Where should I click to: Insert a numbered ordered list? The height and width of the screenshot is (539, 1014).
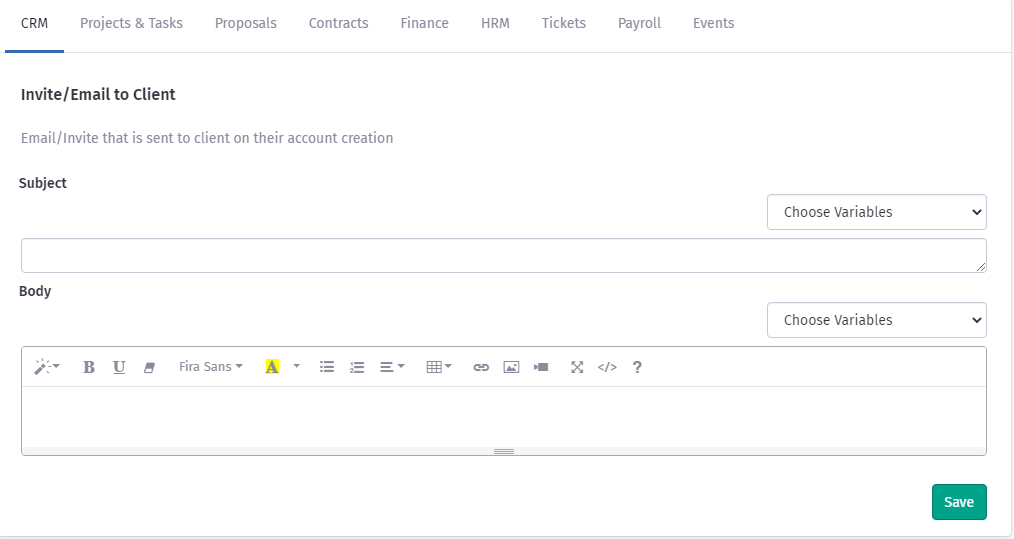[357, 367]
